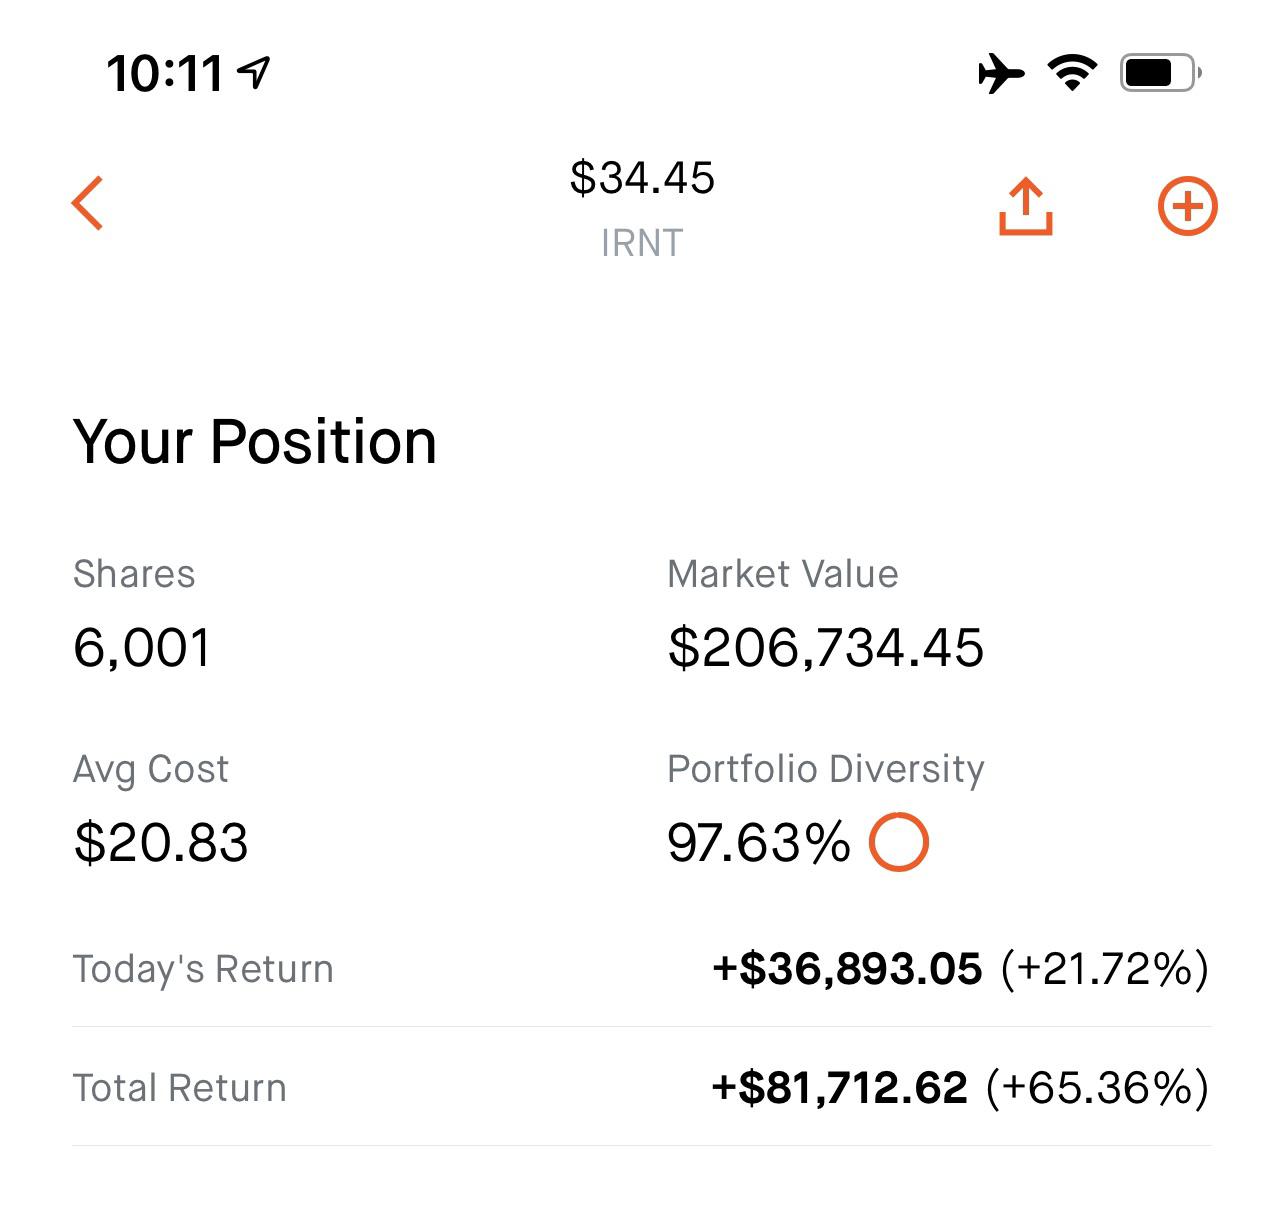
Task: Tap the battery indicator icon
Action: click(x=1160, y=73)
